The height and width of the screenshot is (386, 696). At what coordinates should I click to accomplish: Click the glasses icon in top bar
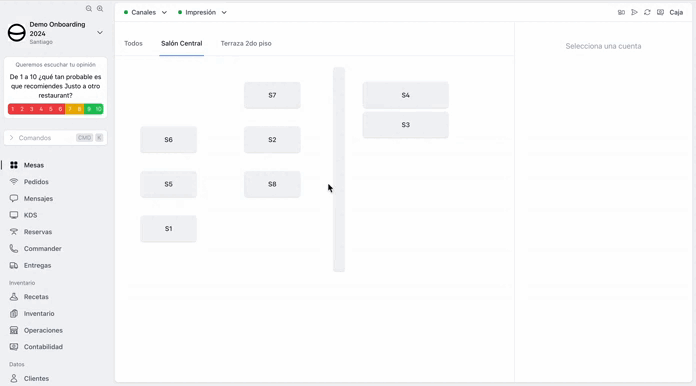[621, 12]
